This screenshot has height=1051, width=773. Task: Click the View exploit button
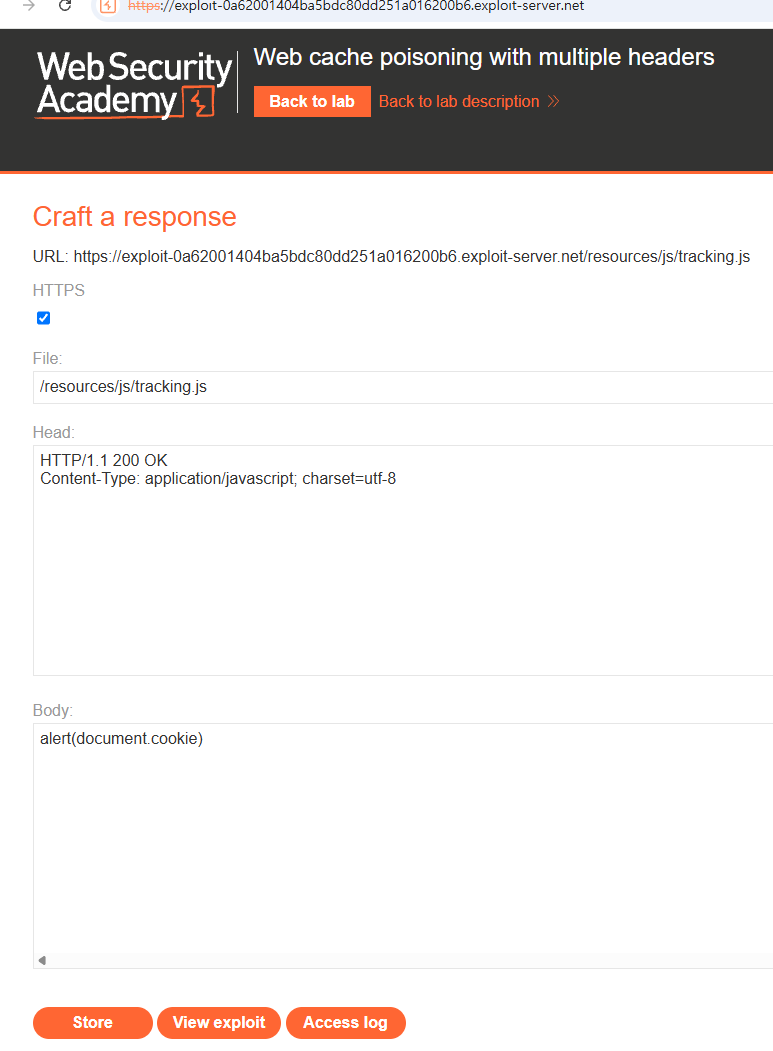(219, 1022)
